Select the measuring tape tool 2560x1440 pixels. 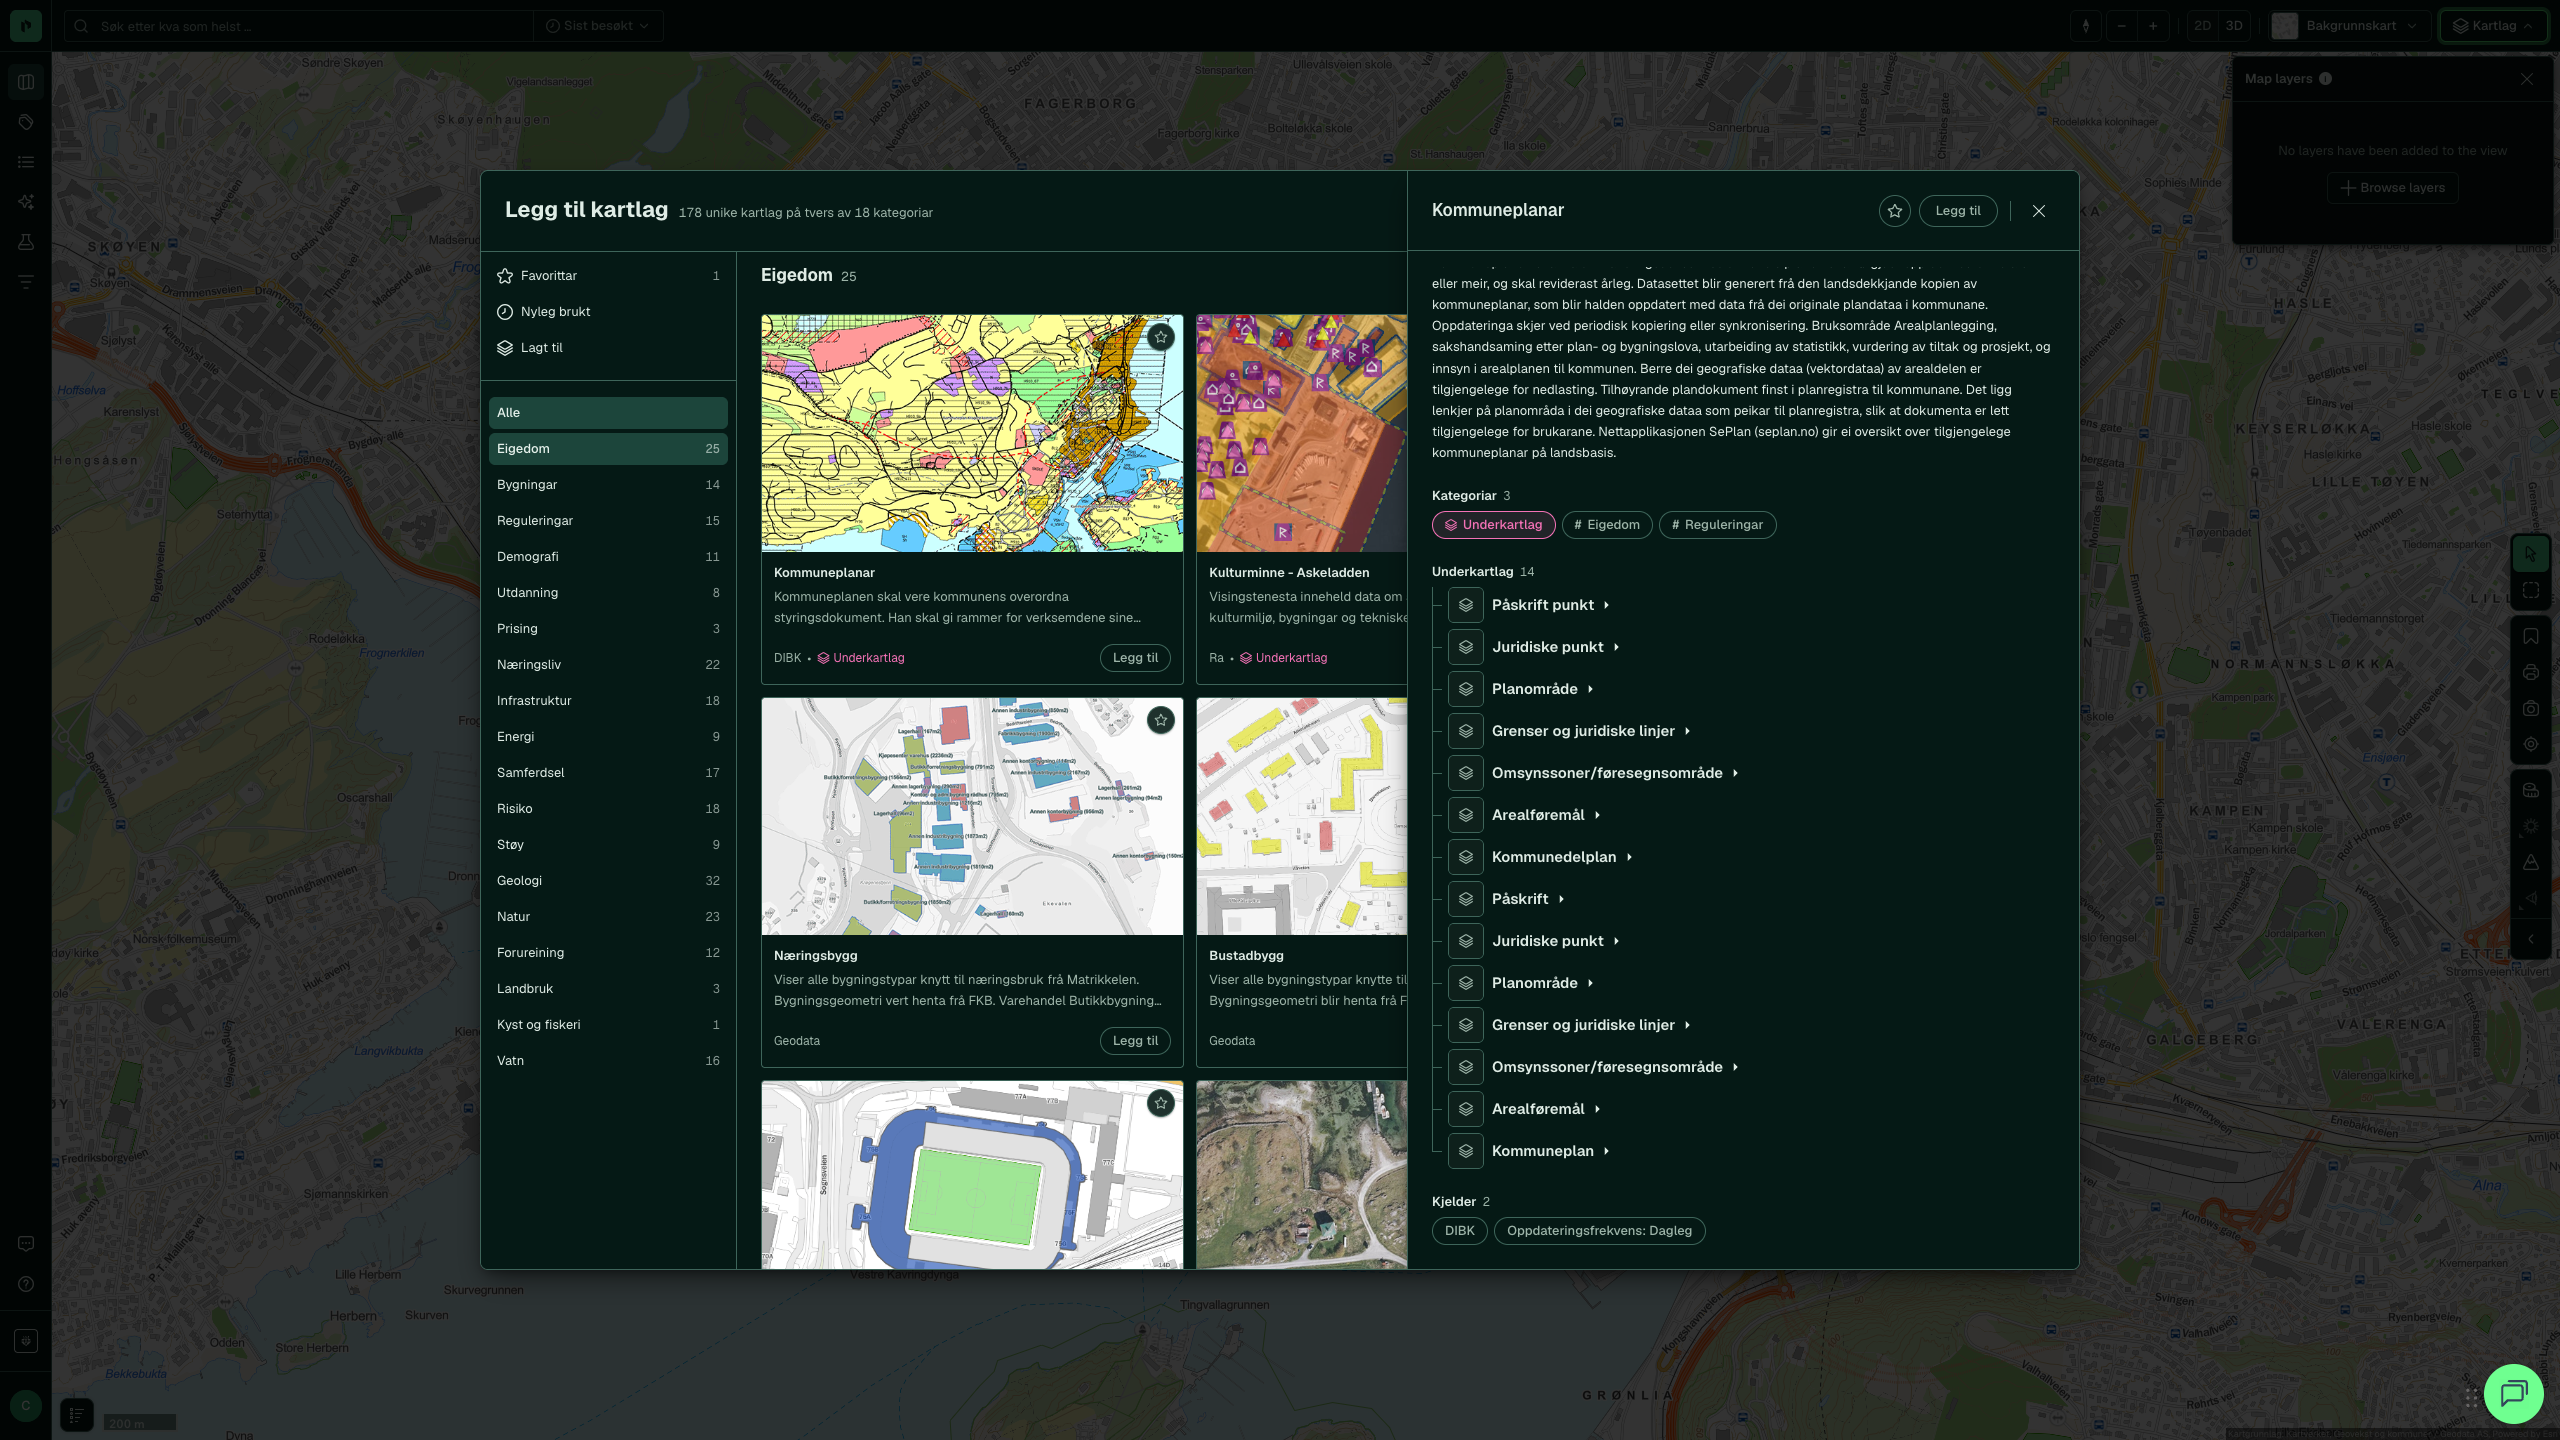coord(2531,790)
